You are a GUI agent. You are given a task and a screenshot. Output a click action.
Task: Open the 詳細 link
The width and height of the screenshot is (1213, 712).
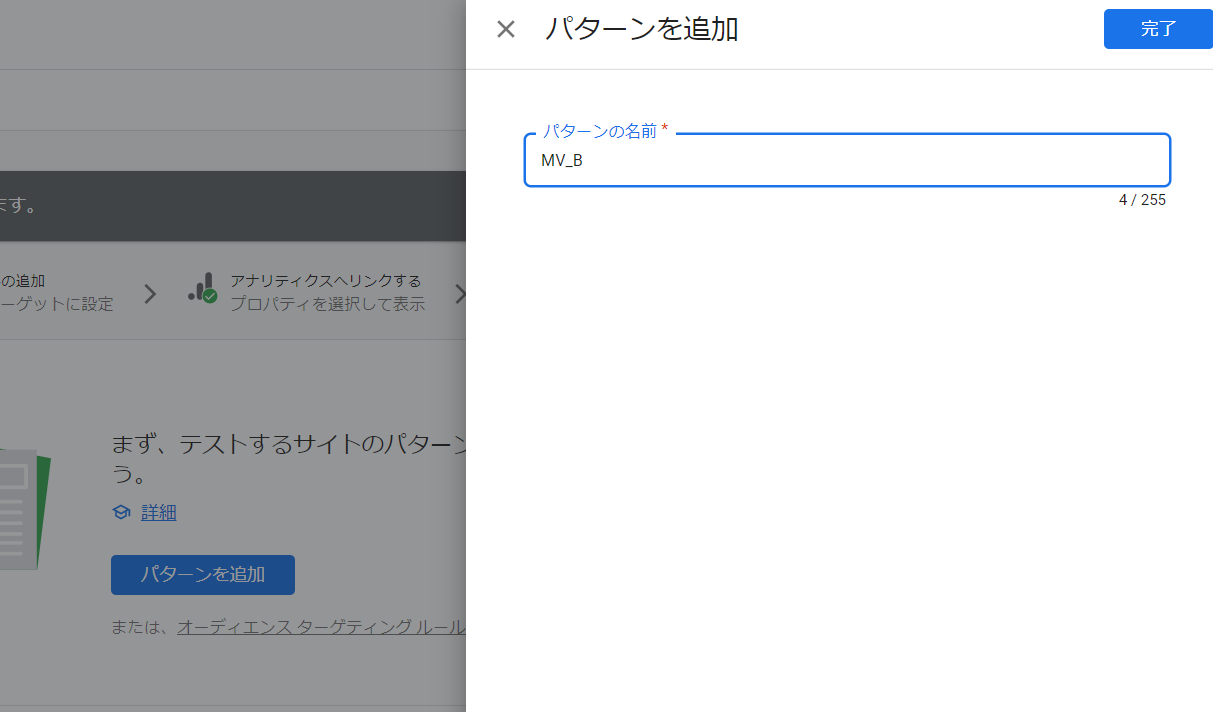[x=157, y=512]
